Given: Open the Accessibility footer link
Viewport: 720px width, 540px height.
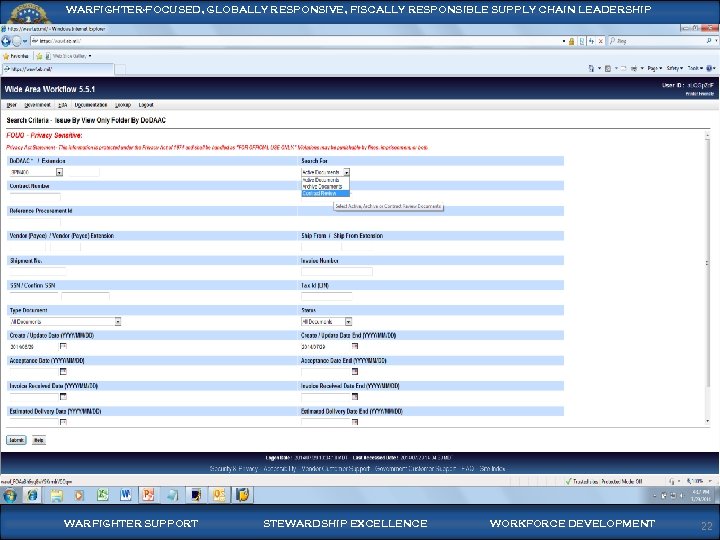Looking at the screenshot, I should (x=280, y=469).
